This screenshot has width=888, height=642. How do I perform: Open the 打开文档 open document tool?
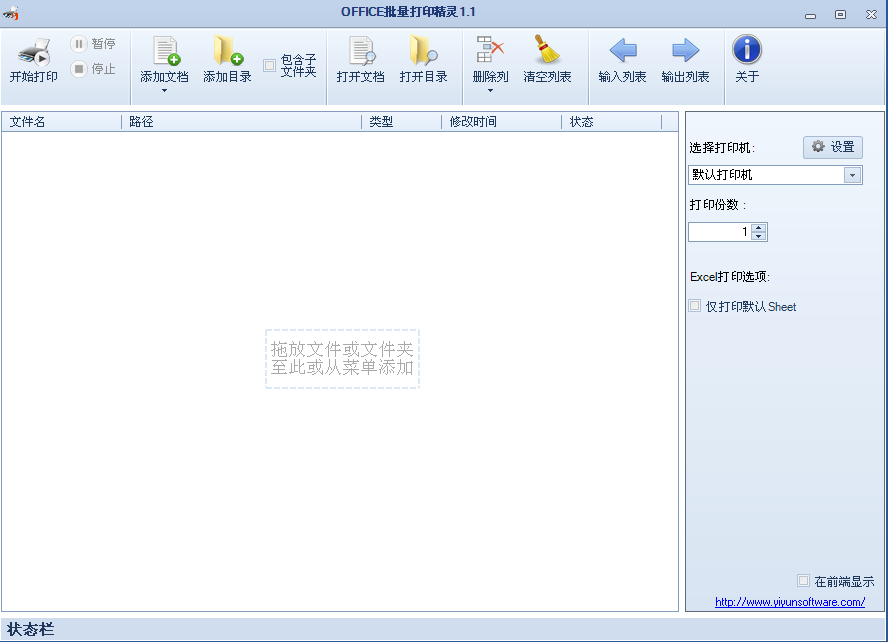point(360,52)
